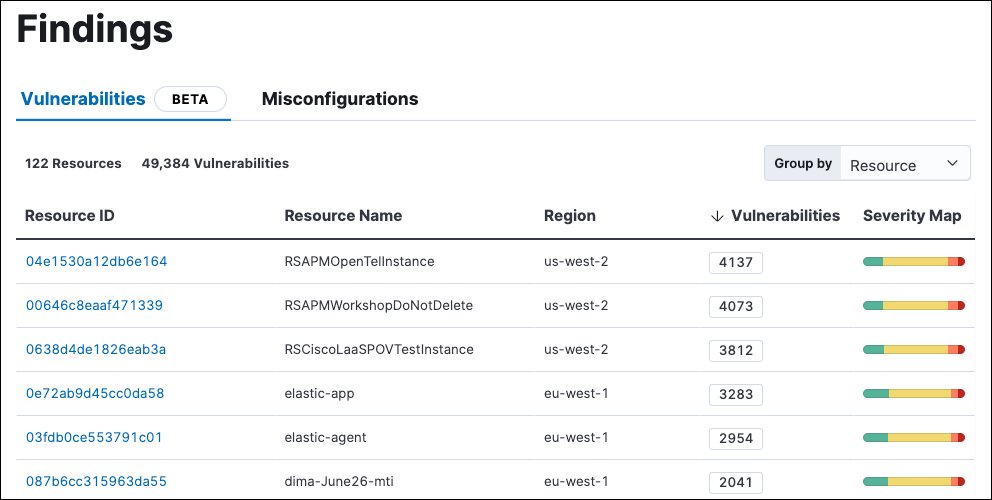This screenshot has height=500, width=992.
Task: Open resource 00646c8eaaf471339
Action: tap(94, 305)
